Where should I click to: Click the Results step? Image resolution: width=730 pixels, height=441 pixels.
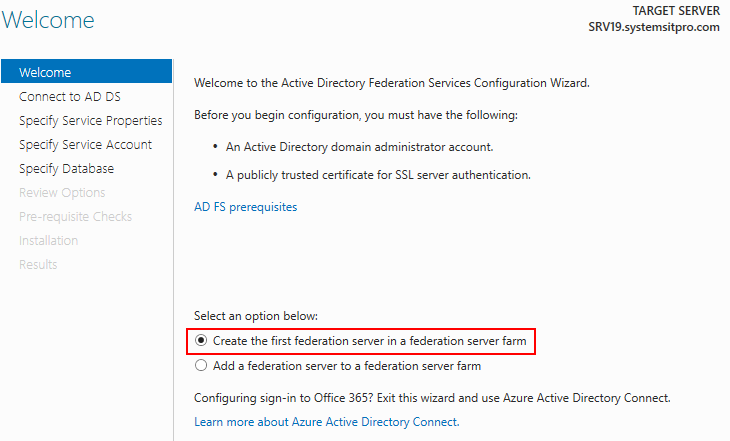(38, 264)
